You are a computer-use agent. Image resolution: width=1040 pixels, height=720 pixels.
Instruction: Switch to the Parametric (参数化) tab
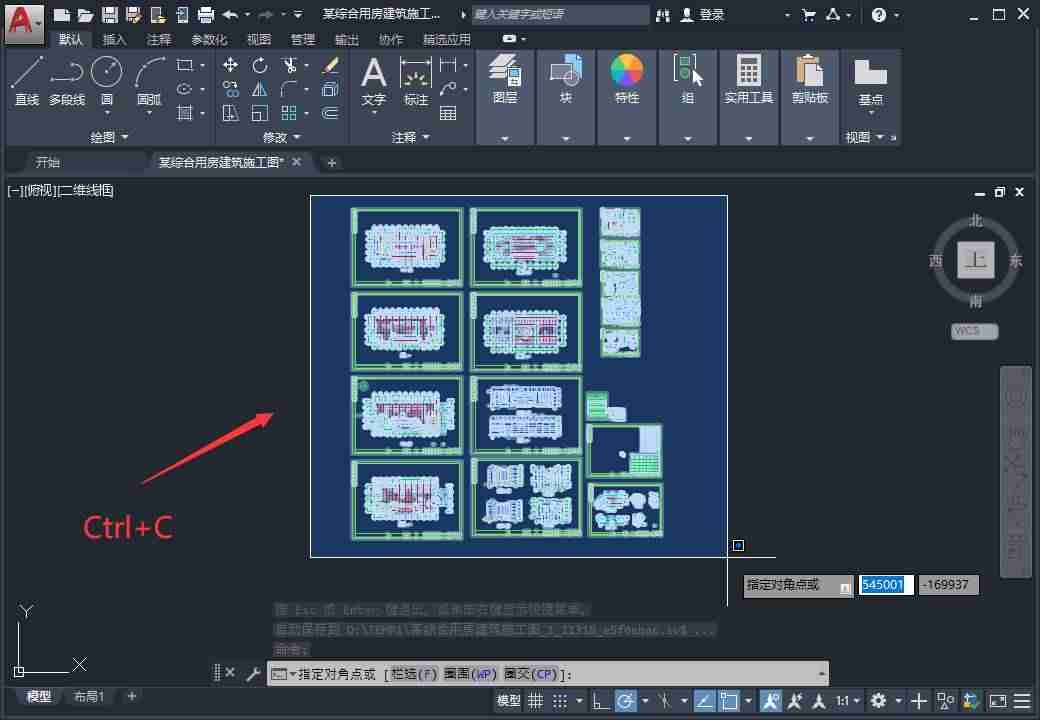[209, 40]
